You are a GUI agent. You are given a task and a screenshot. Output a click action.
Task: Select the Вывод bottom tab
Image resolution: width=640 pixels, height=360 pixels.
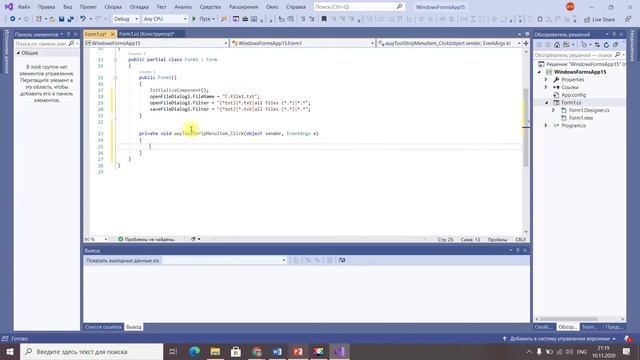coord(133,327)
